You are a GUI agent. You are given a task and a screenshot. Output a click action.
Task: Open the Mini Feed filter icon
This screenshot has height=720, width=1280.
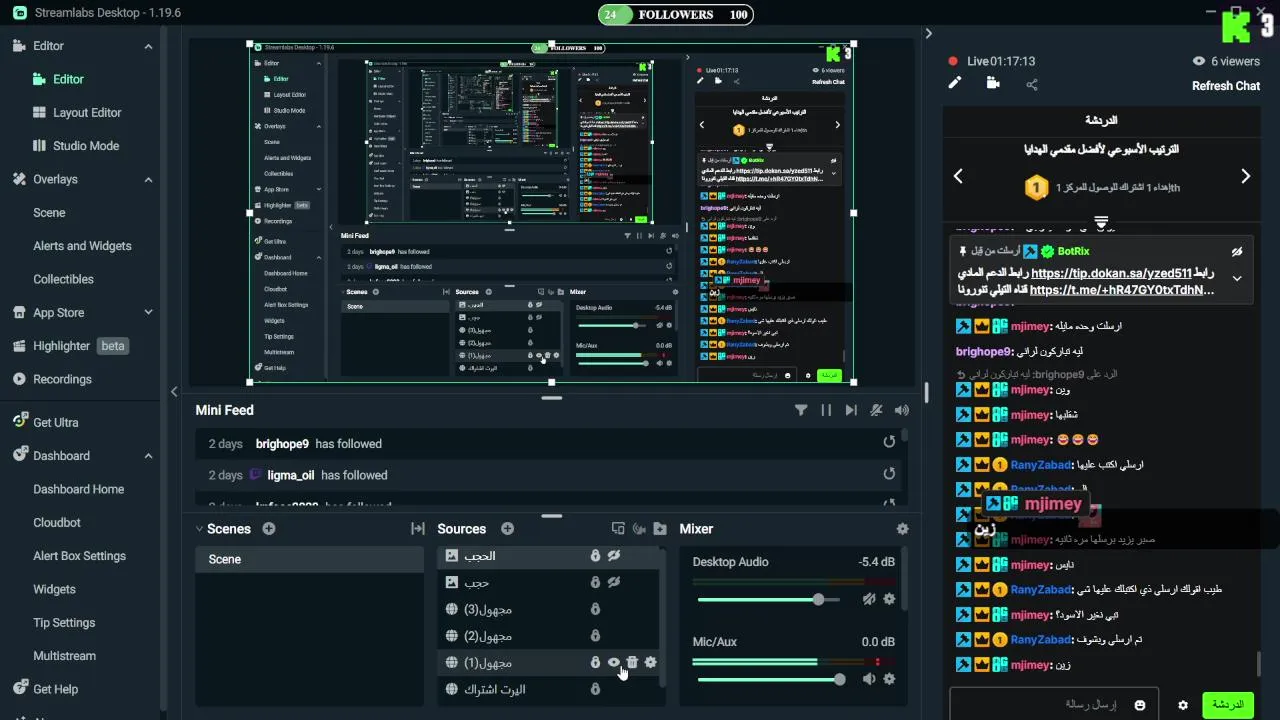coord(801,410)
